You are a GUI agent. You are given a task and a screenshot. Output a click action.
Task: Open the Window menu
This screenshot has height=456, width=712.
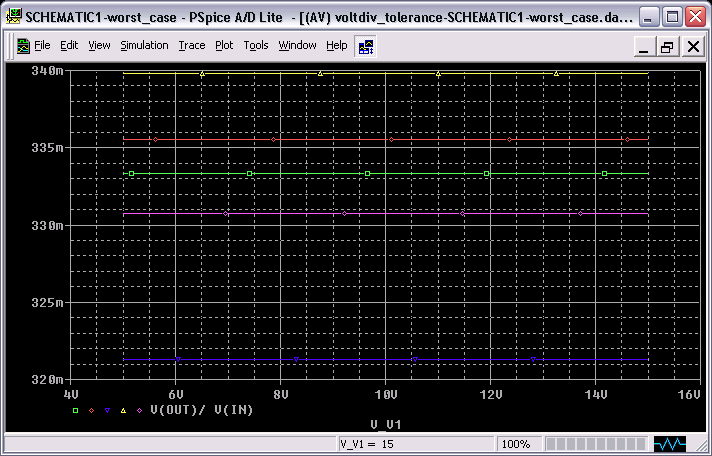click(x=297, y=46)
